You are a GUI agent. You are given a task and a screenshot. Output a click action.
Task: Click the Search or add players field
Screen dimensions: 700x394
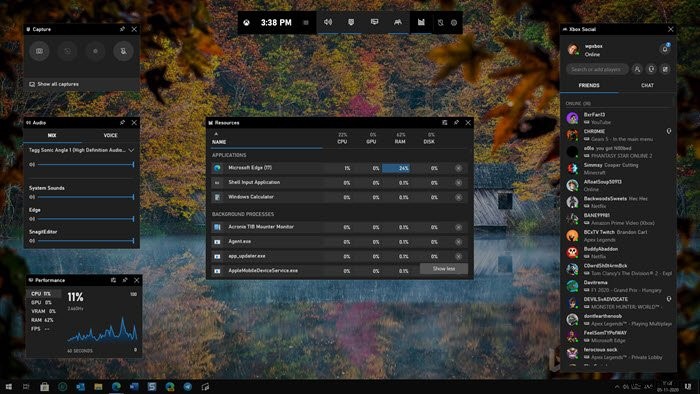[597, 70]
